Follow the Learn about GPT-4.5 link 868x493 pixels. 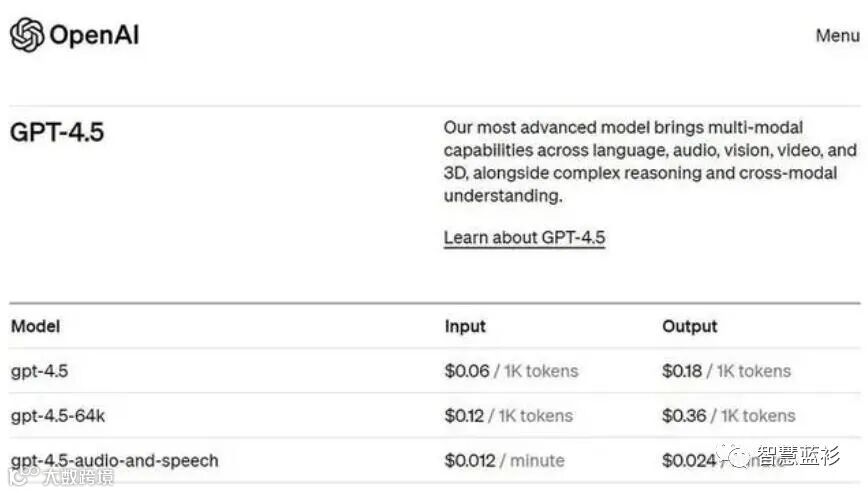[524, 238]
